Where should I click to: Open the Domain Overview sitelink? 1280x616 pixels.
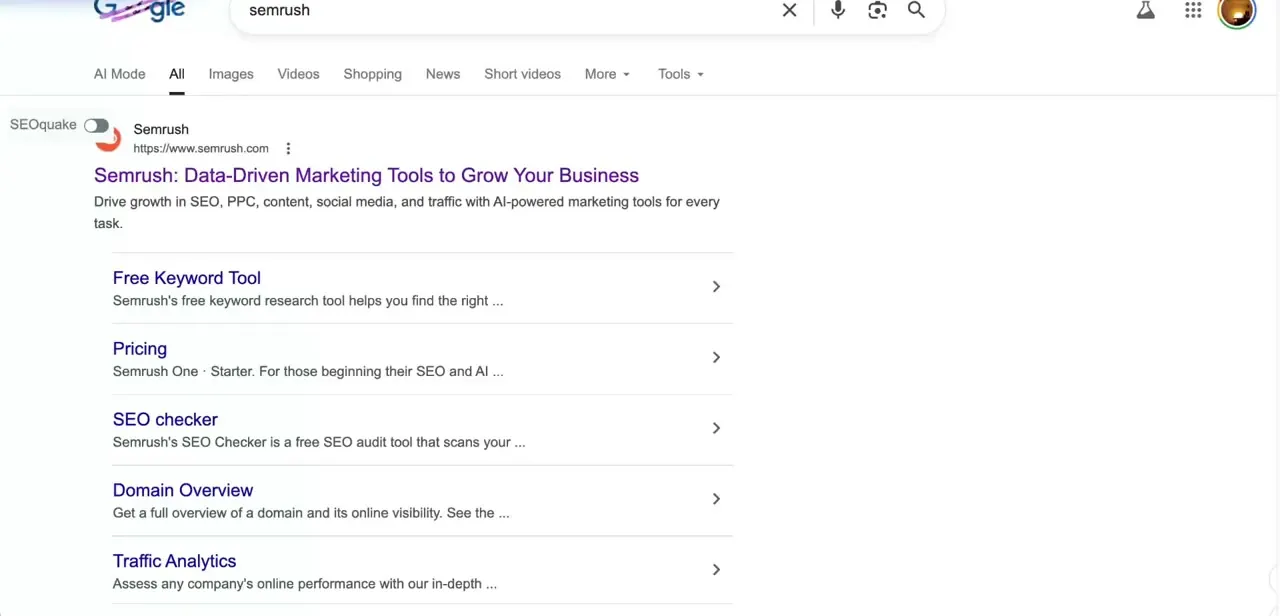[183, 490]
